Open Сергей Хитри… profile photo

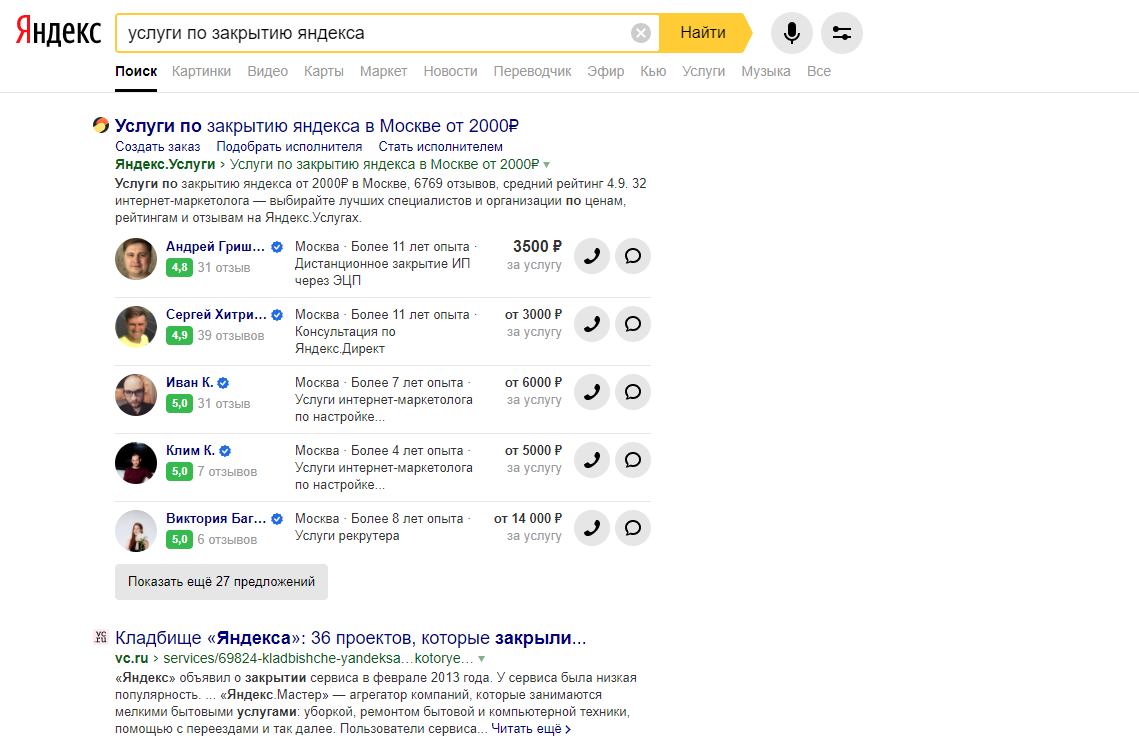tap(136, 327)
